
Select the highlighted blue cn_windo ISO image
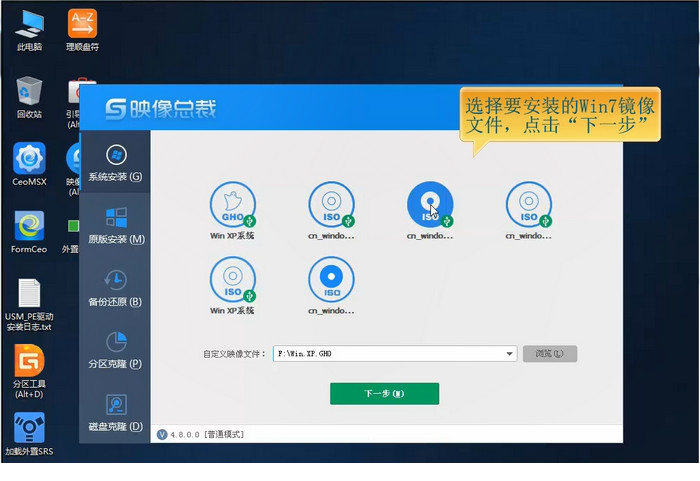click(x=430, y=210)
